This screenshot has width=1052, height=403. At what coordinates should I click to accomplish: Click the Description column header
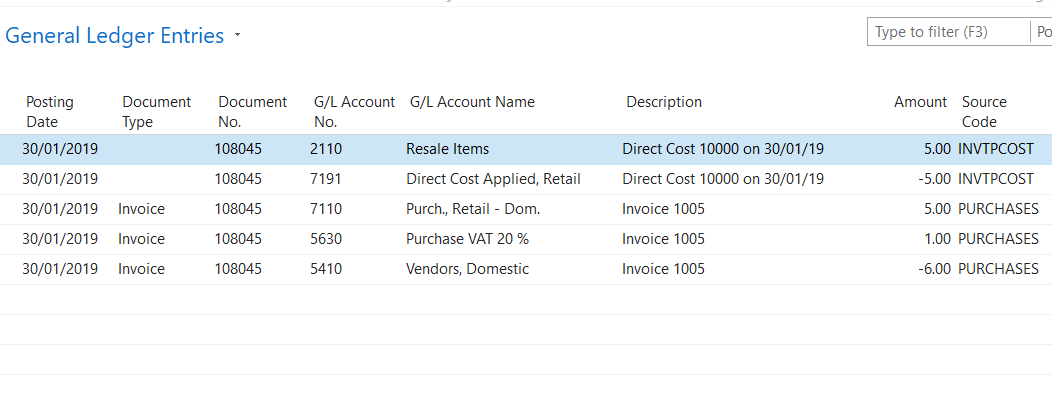(x=664, y=102)
